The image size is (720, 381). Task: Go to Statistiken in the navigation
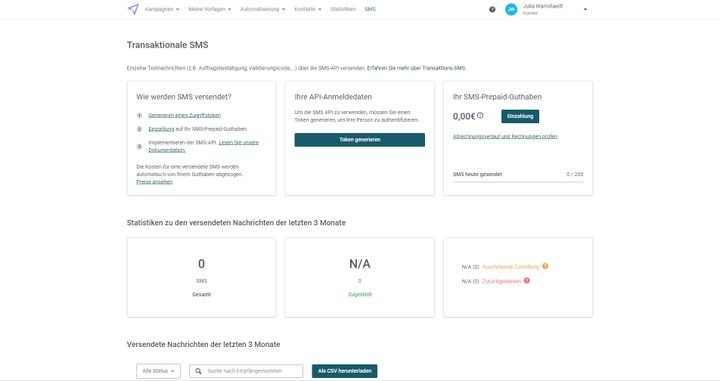click(343, 9)
